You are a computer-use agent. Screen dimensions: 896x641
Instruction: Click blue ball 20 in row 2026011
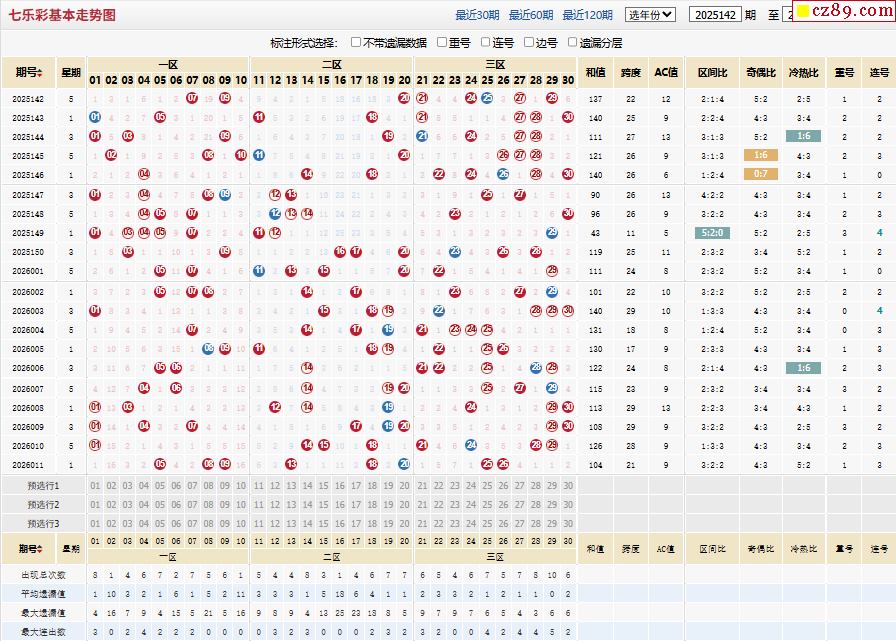[x=404, y=464]
